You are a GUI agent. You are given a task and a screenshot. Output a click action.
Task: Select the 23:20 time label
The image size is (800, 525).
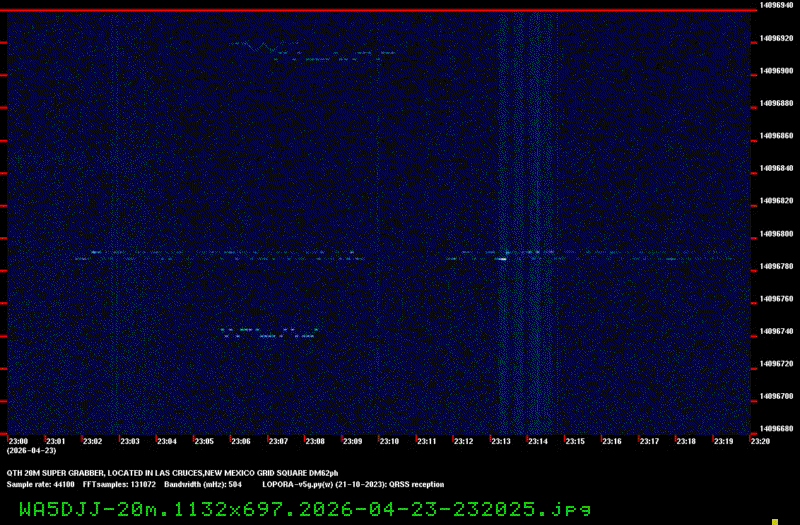click(x=759, y=441)
